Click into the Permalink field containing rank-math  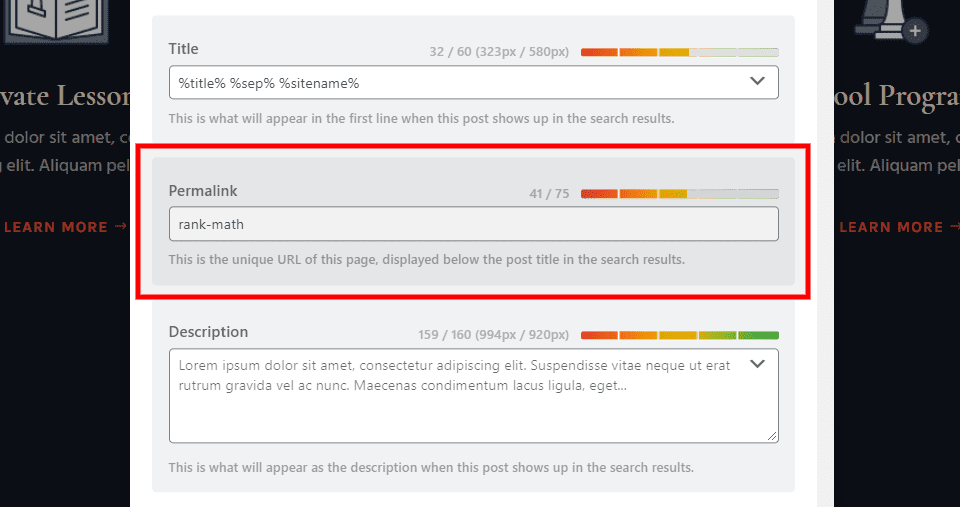click(x=473, y=224)
